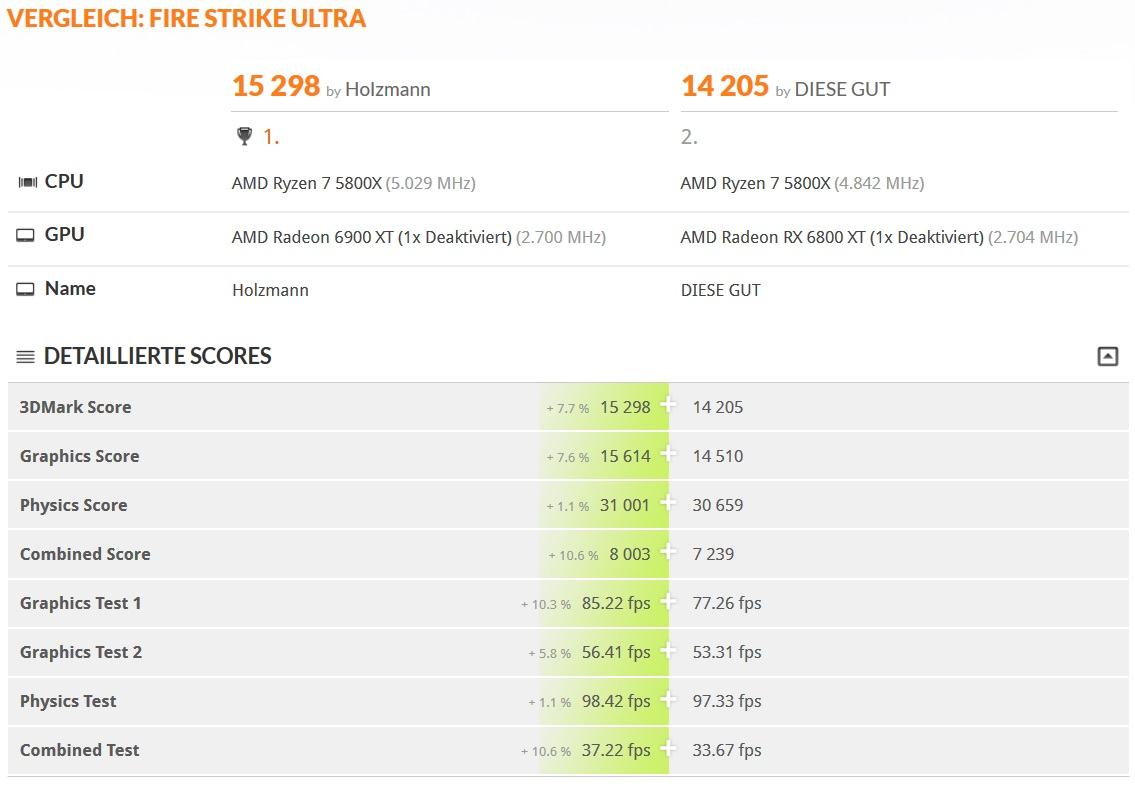
Task: Select the CPU text with 4.842 MHz clock
Action: [x=802, y=183]
